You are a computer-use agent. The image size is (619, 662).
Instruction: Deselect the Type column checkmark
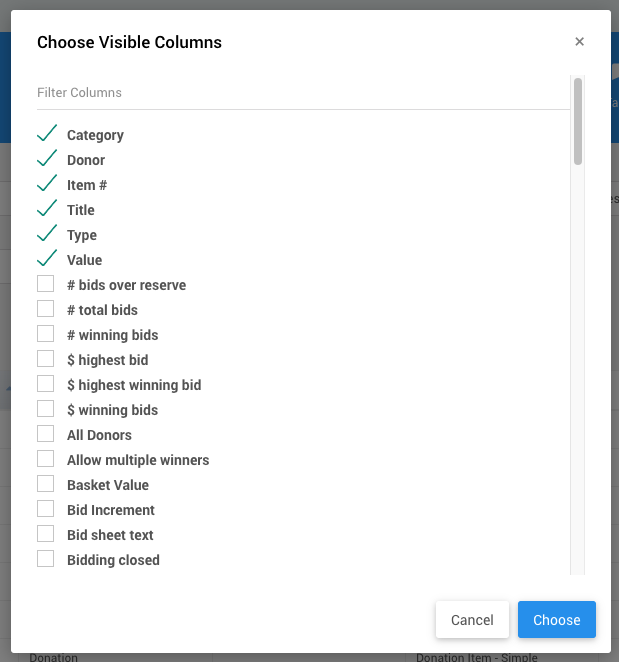[46, 234]
